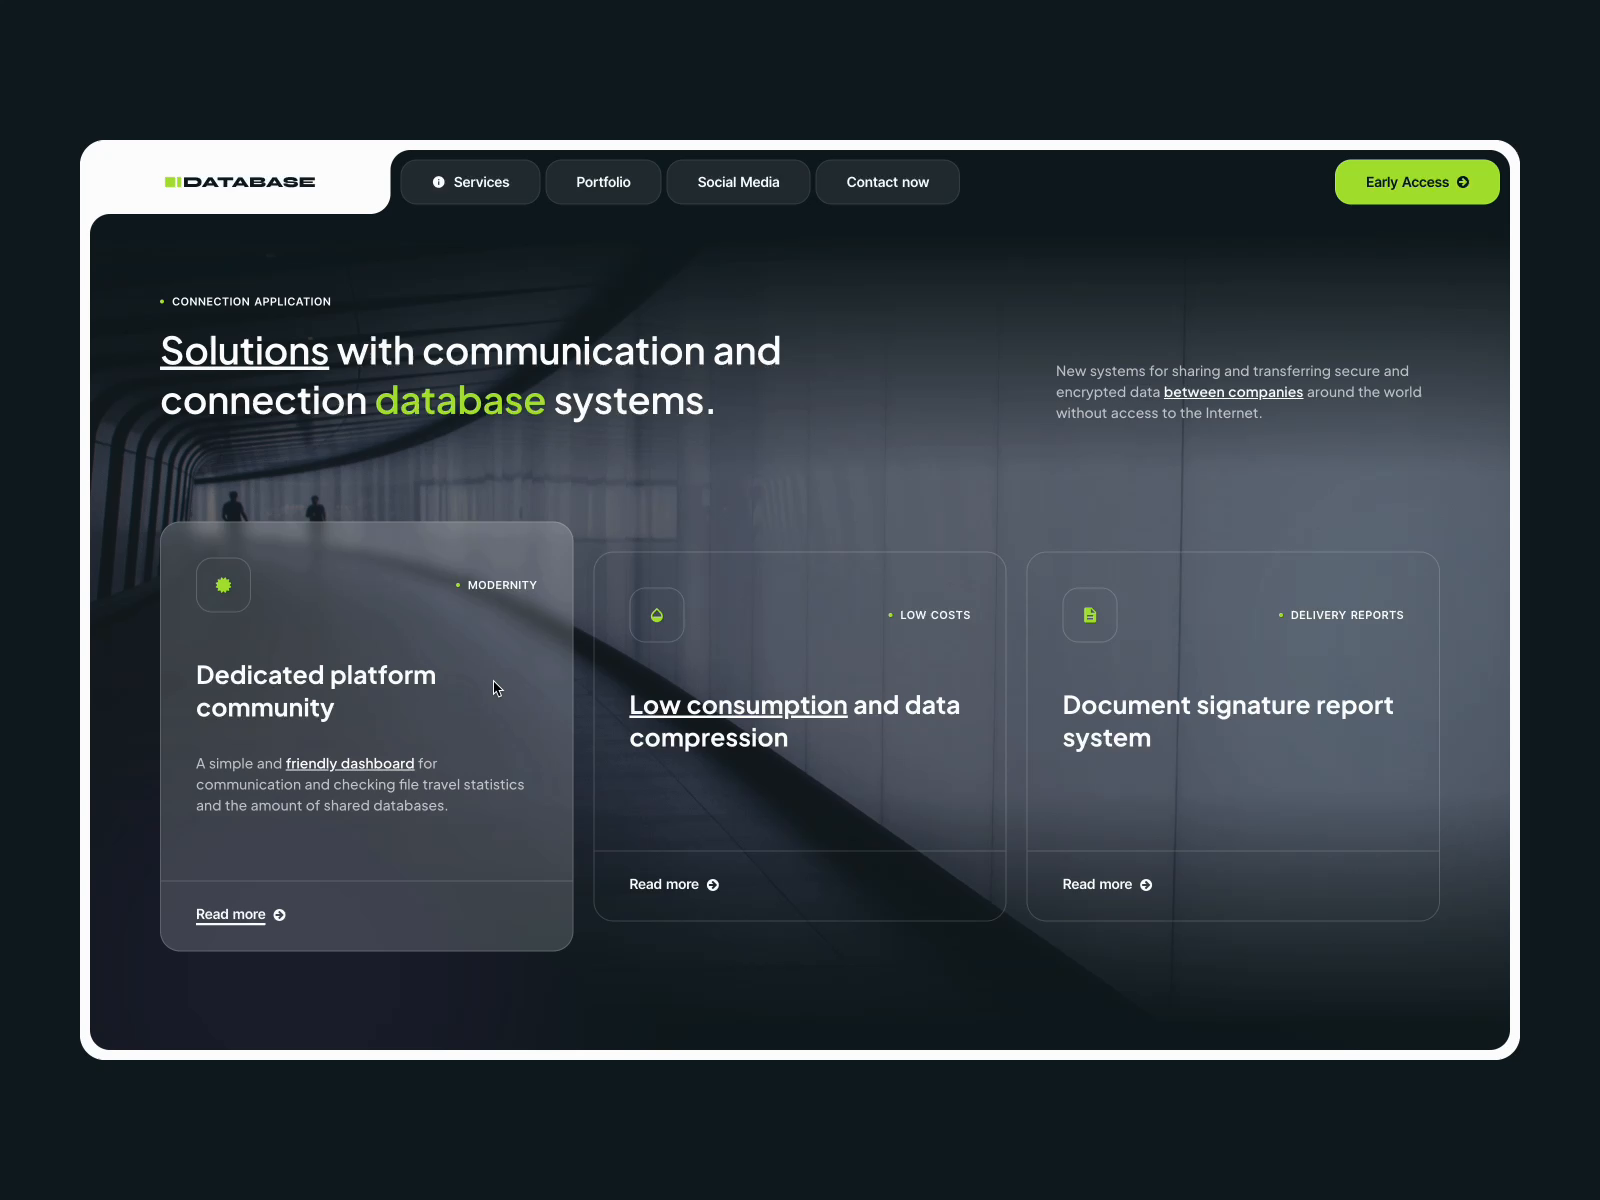Open the 'friendly dashboard' link
The height and width of the screenshot is (1200, 1600).
350,763
